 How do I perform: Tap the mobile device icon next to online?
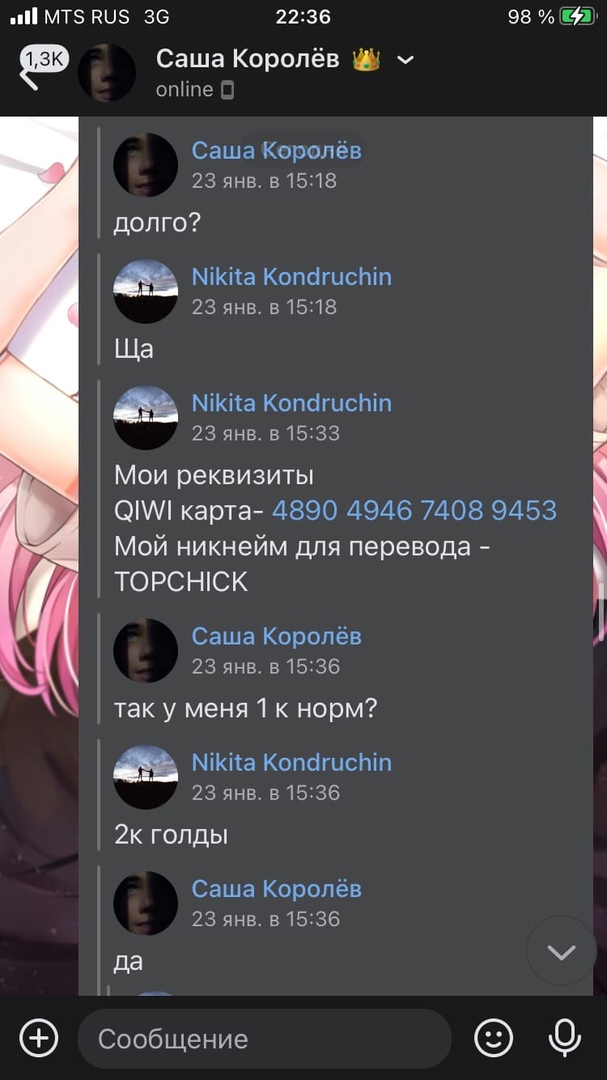[227, 90]
